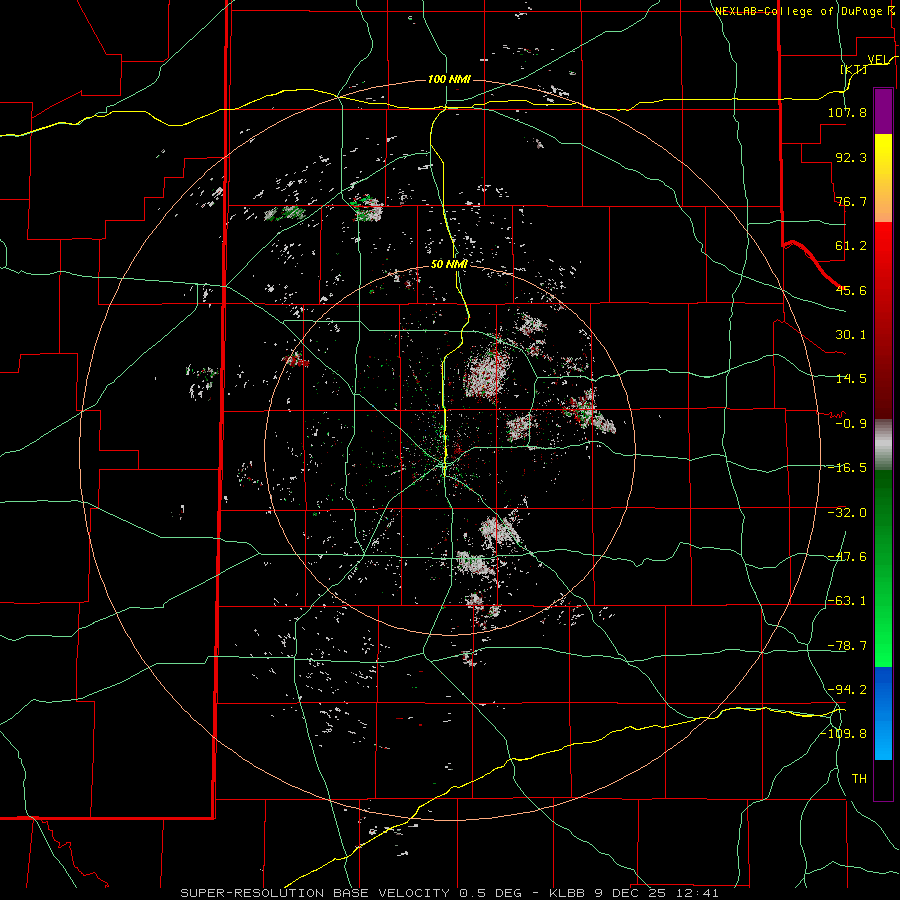Click the -0.9 scale value
Viewport: 900px width, 900px height.
[851, 424]
